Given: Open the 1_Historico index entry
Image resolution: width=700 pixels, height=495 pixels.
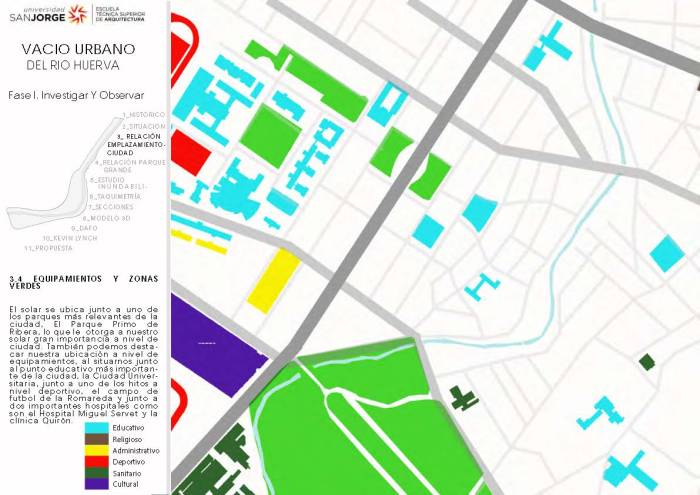Looking at the screenshot, I should click(144, 115).
